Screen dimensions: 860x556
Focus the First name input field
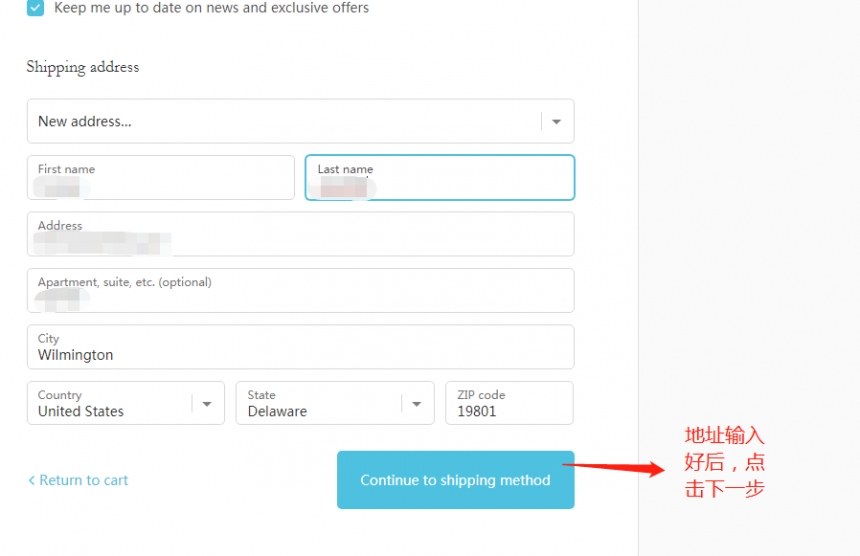[x=160, y=178]
